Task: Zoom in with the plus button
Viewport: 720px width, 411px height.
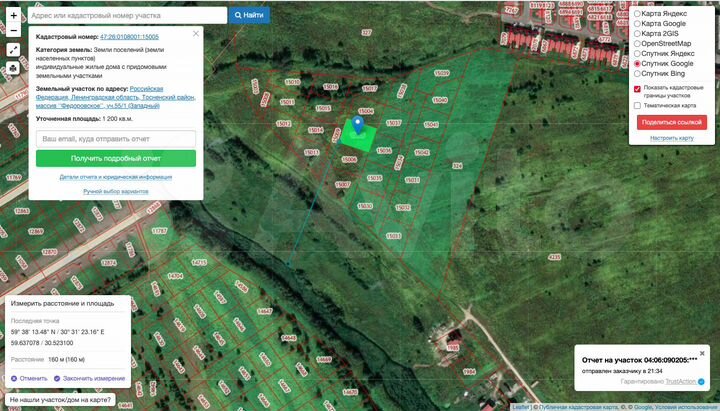Action: (13, 15)
